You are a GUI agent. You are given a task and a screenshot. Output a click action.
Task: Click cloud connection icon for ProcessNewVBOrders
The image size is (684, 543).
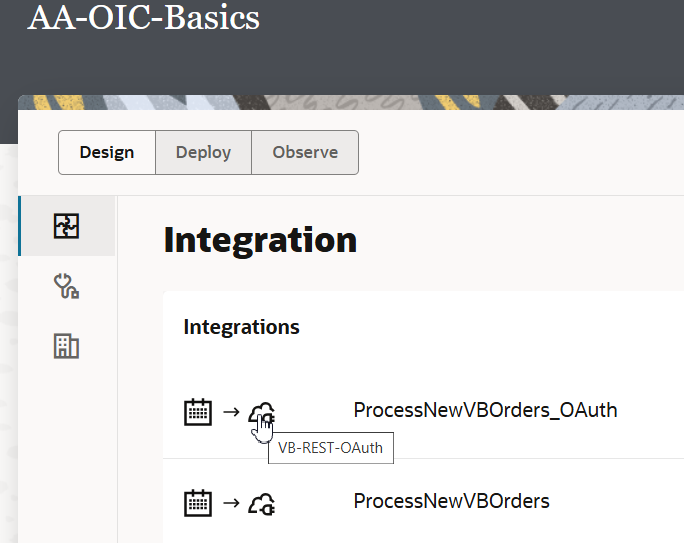(x=262, y=504)
